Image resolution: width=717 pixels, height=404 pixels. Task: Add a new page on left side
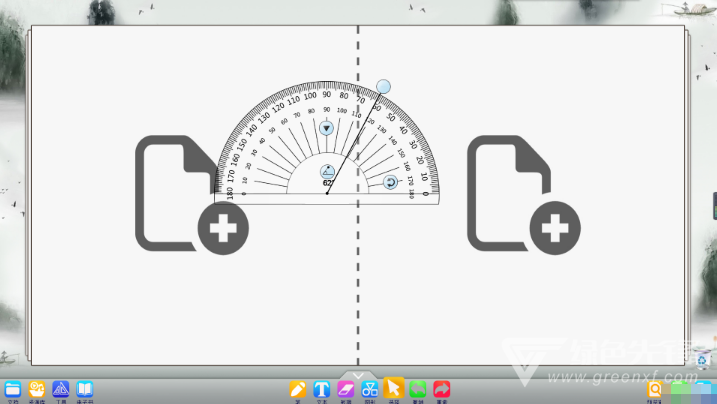192,194
